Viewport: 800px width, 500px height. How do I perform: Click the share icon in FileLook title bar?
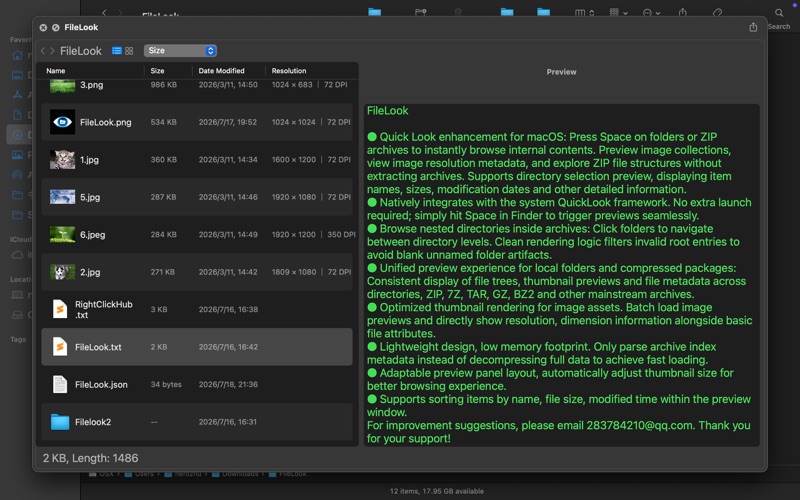(x=753, y=27)
